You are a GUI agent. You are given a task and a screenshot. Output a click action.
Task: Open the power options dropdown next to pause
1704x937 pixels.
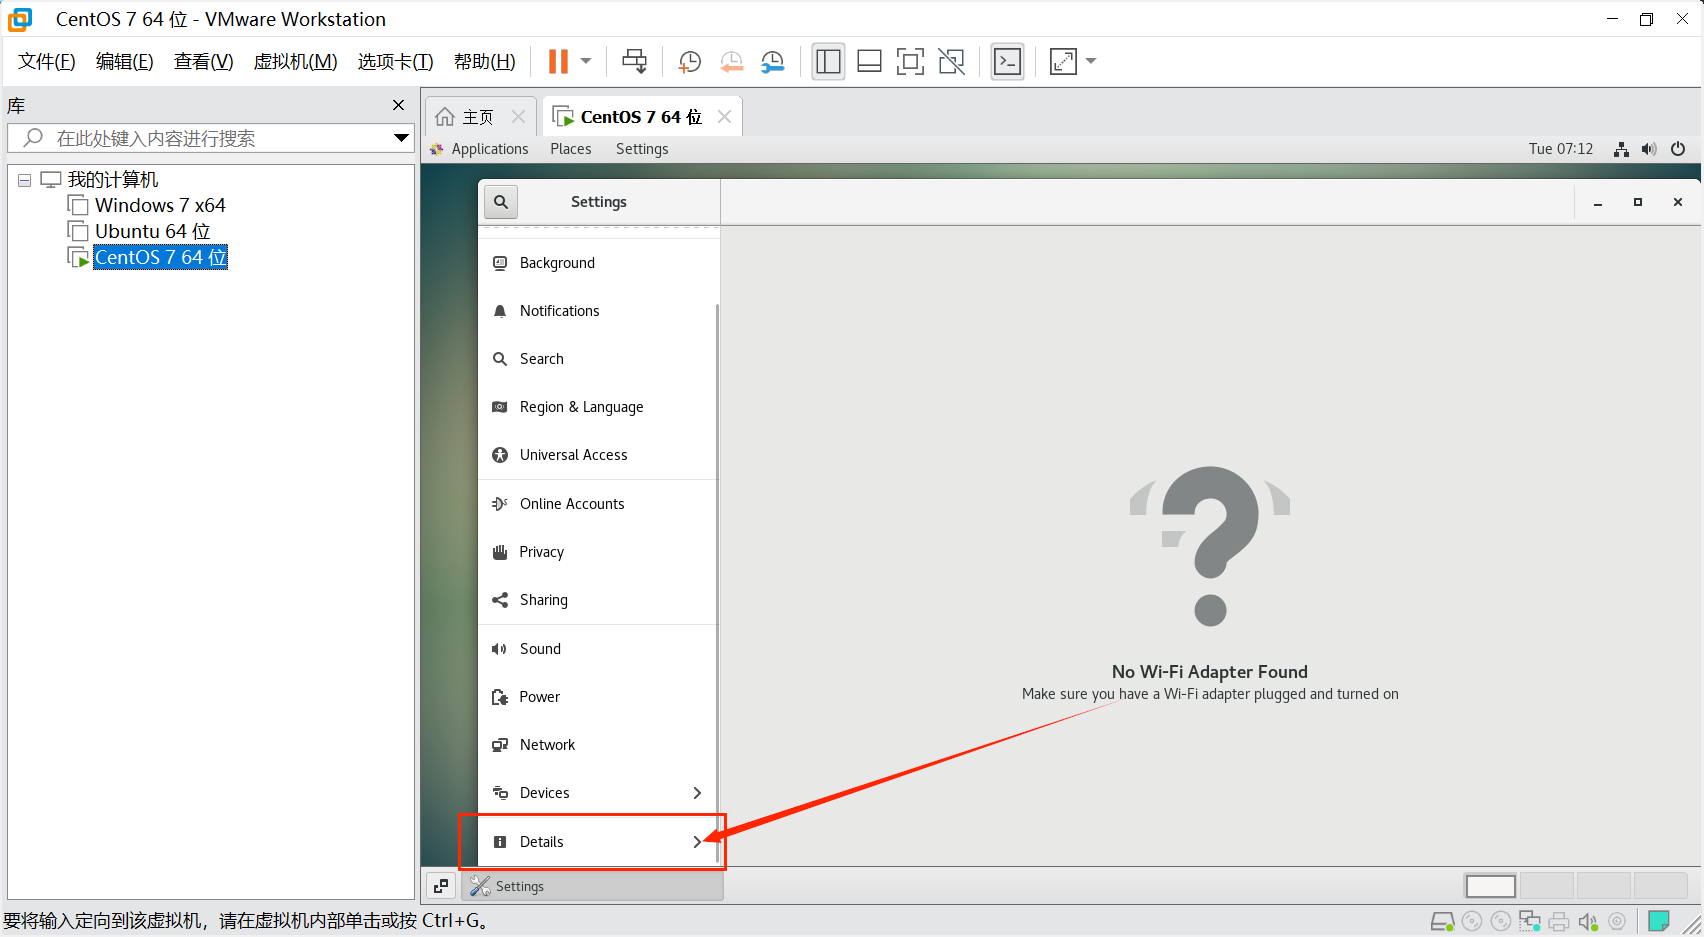click(x=586, y=61)
